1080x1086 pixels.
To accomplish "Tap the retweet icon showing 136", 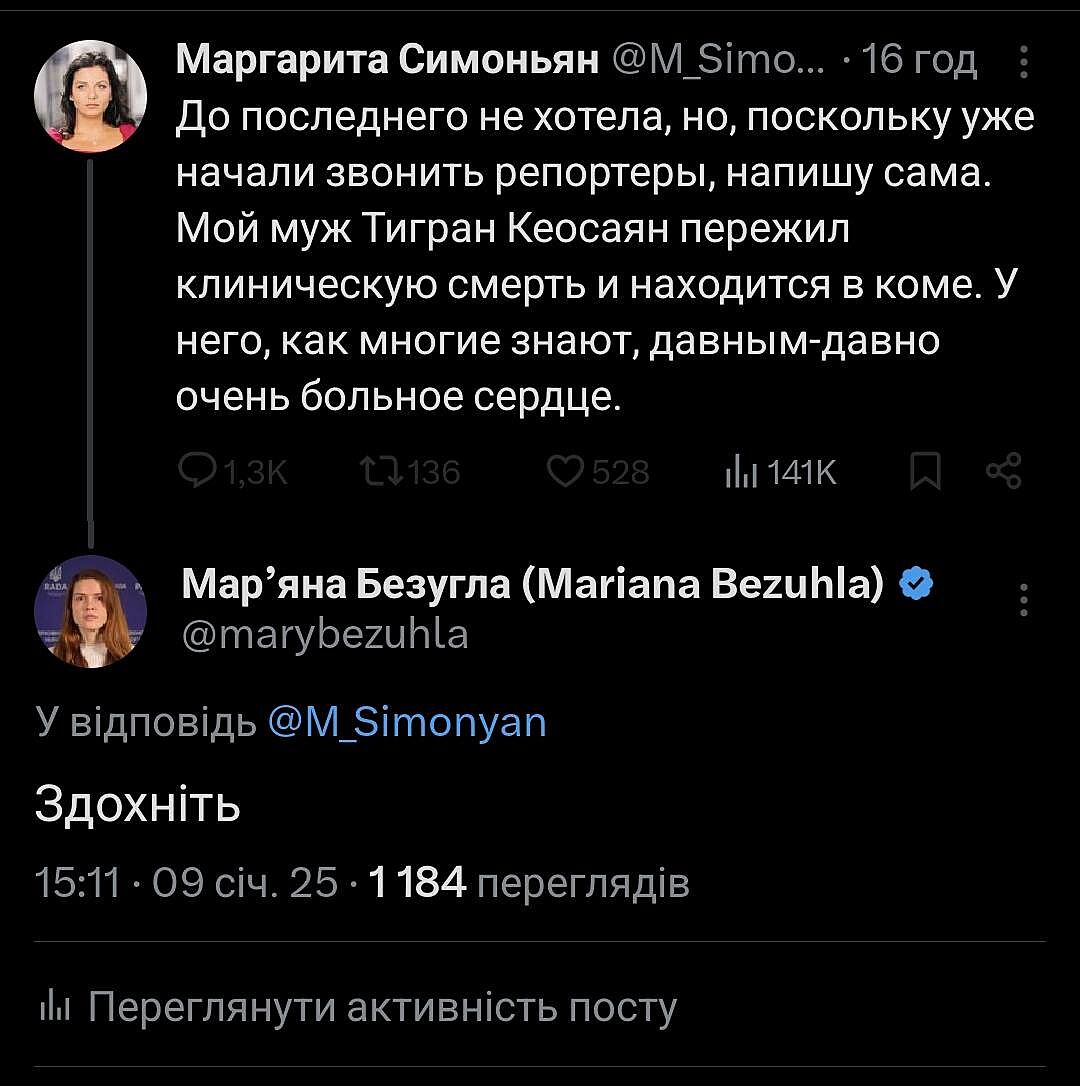I will tap(379, 471).
